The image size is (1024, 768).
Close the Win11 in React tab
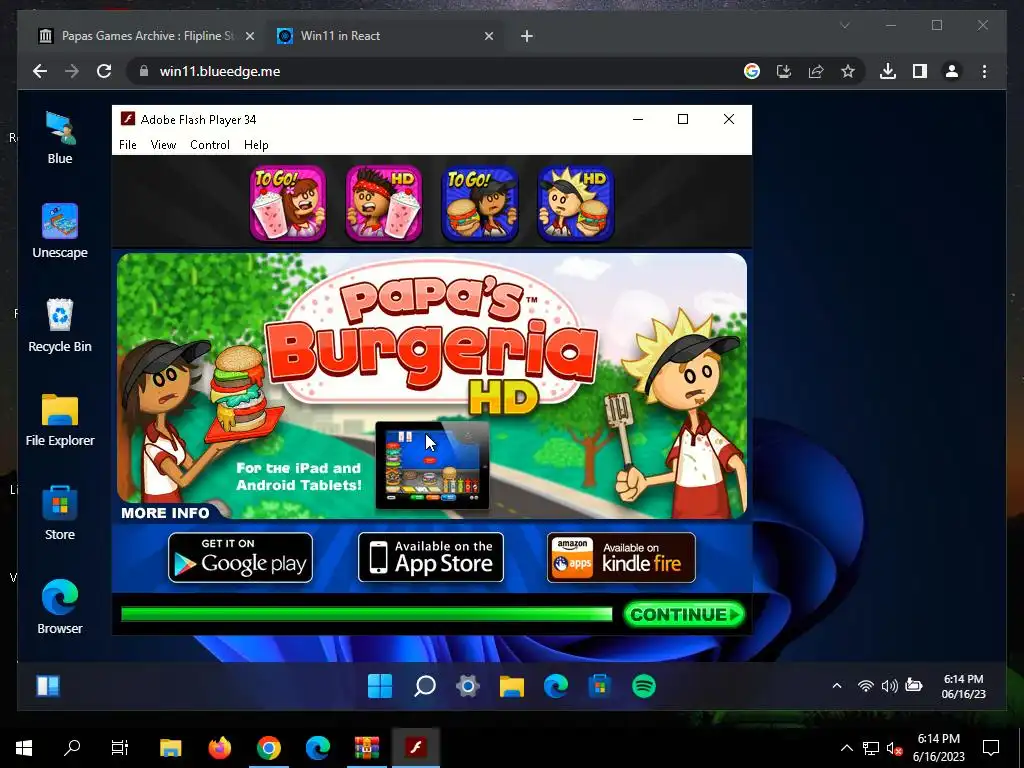tap(488, 36)
